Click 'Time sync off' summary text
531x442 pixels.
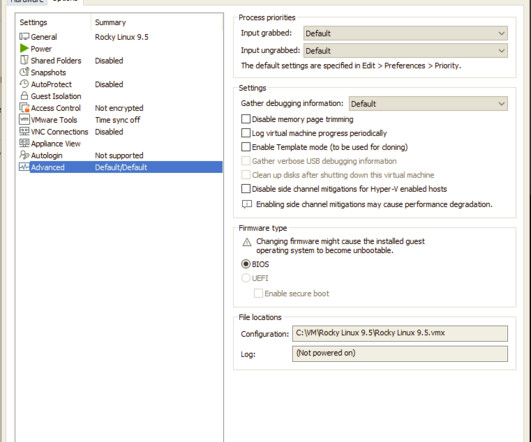coord(118,120)
